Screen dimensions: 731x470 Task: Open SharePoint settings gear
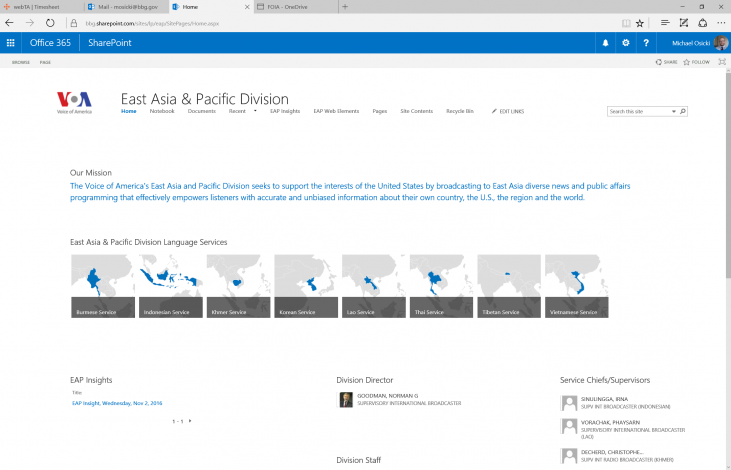626,43
